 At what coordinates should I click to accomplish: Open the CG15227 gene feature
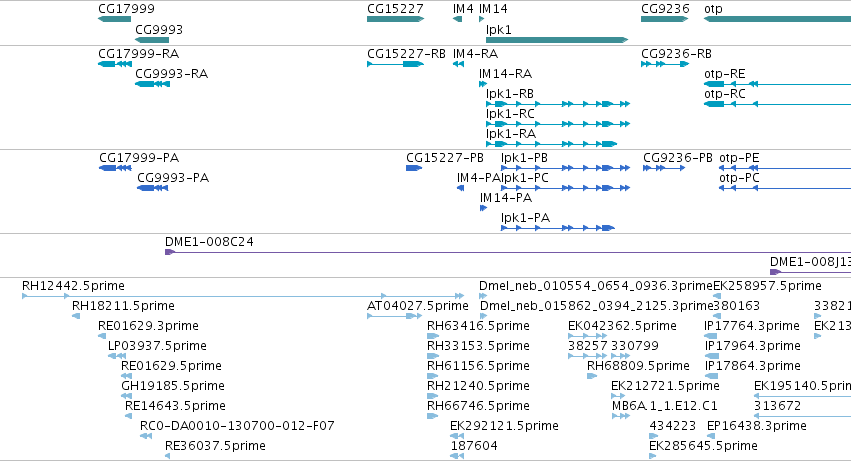click(395, 19)
